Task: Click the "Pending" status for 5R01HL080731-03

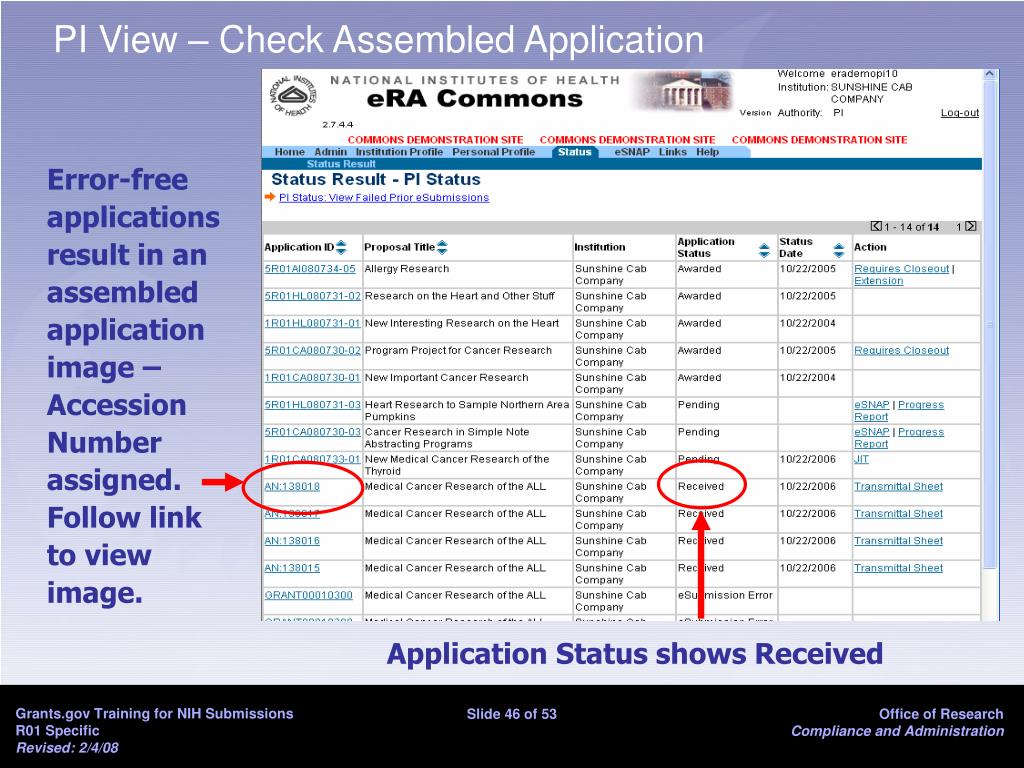Action: point(698,405)
